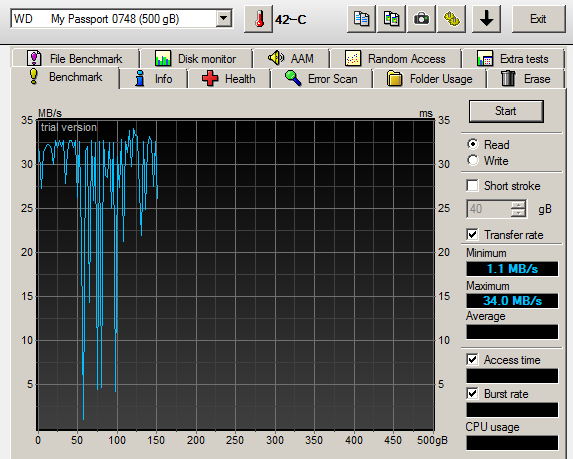The width and height of the screenshot is (573, 459).
Task: Click the Exit button
Action: coord(539,19)
